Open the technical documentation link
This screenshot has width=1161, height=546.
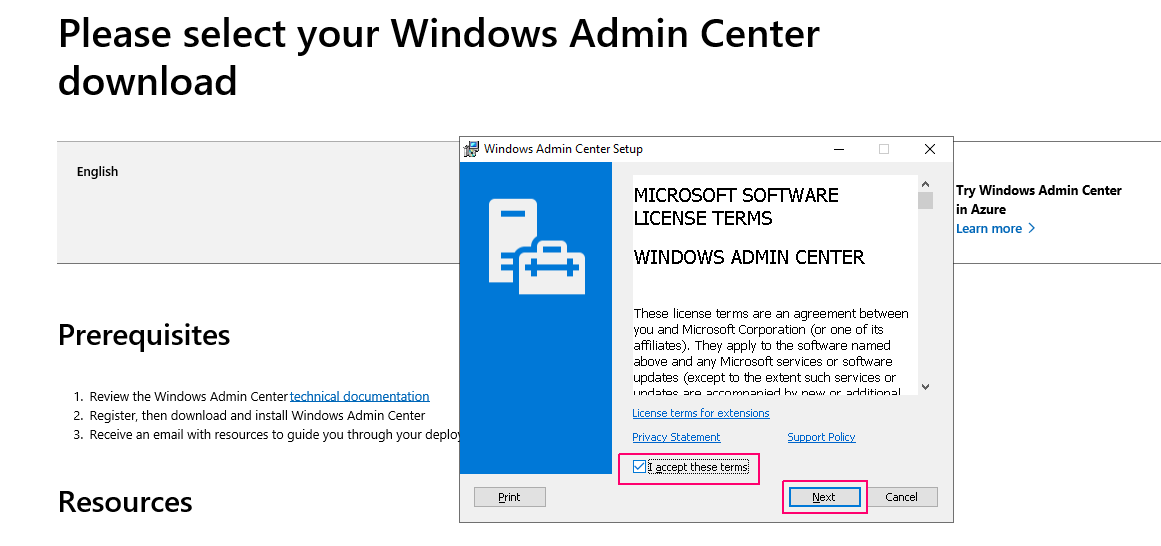pos(360,396)
